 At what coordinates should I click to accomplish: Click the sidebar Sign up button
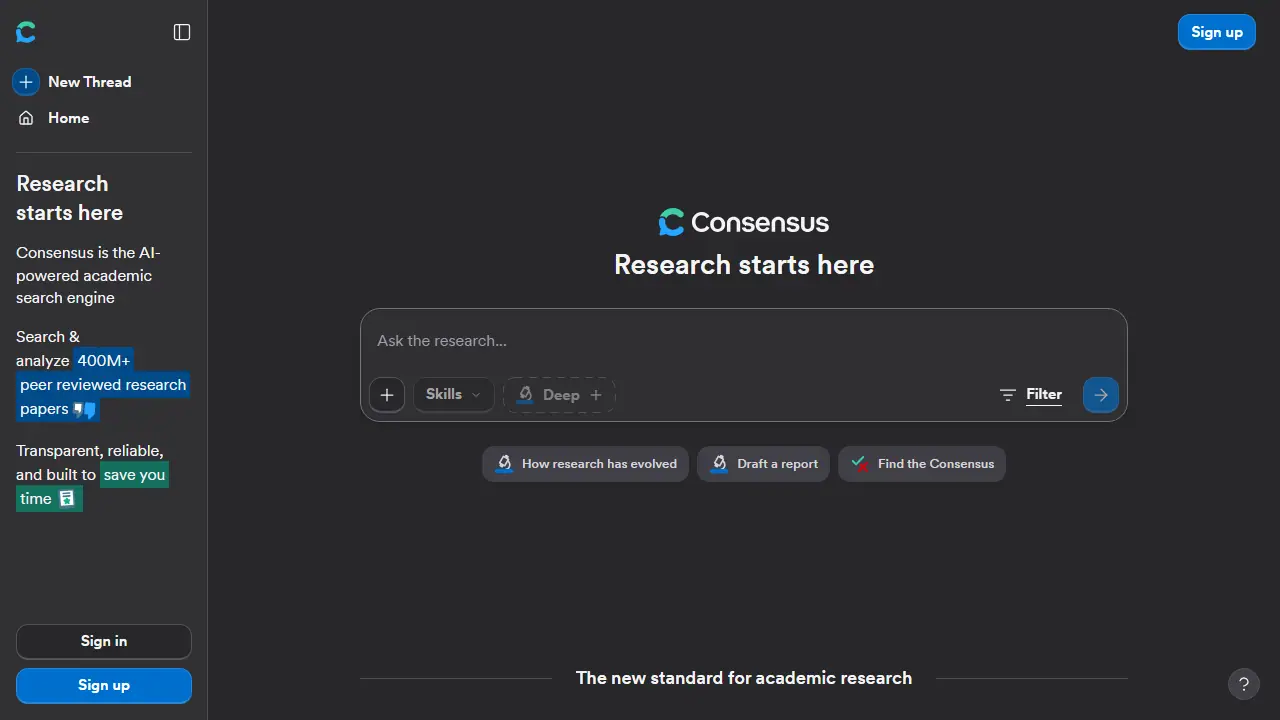point(104,685)
